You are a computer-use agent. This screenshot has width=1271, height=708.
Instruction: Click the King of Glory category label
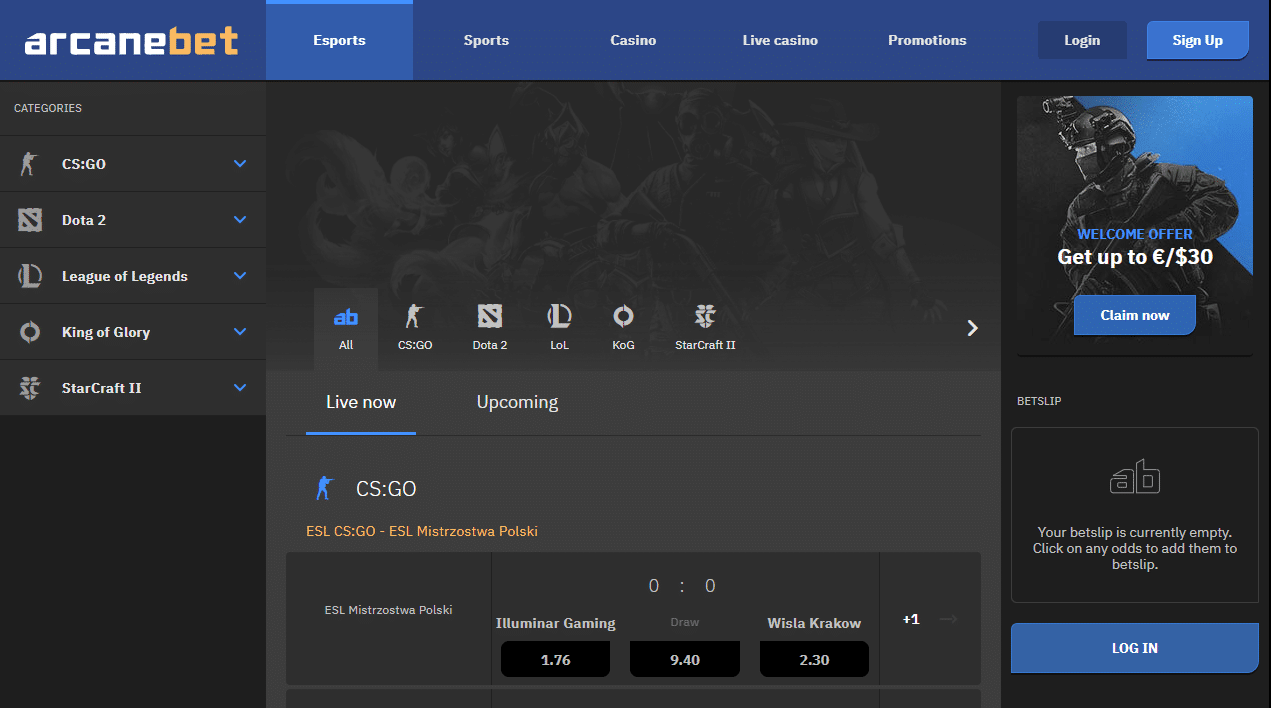pos(106,332)
